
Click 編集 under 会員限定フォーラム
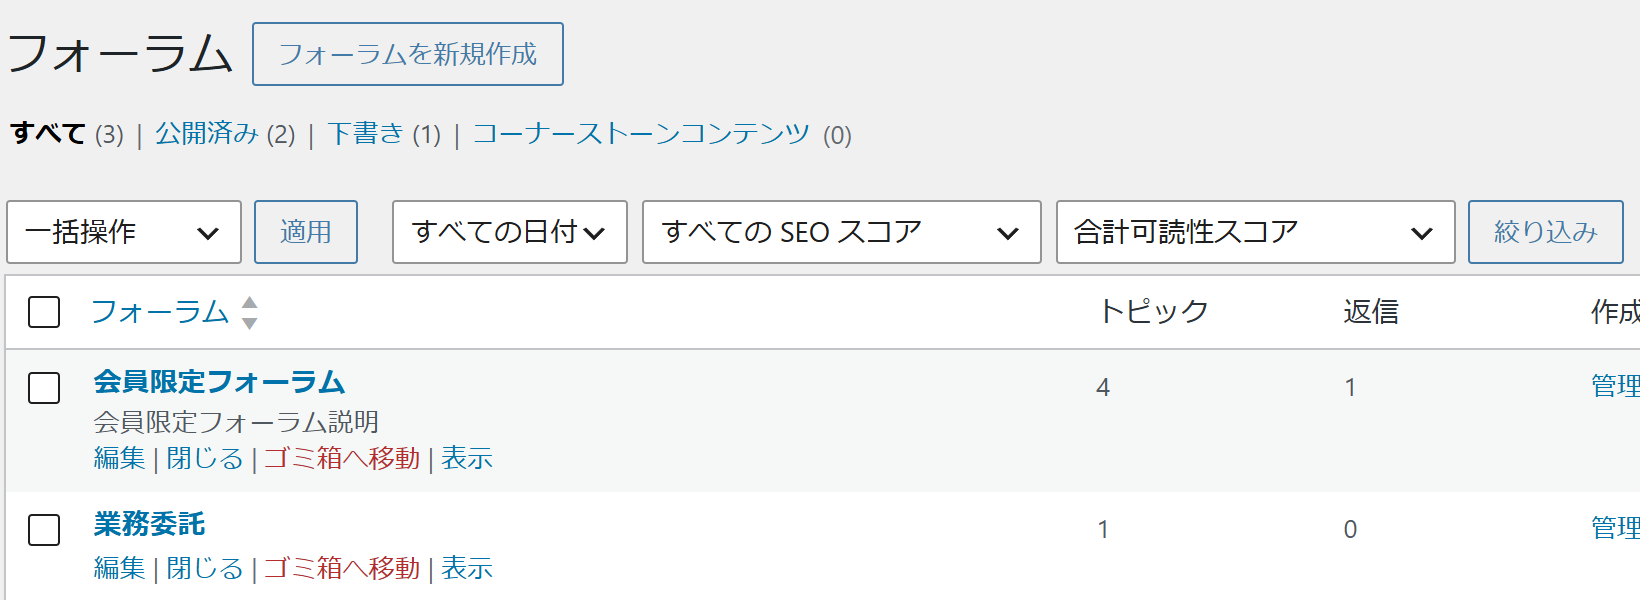[x=119, y=458]
